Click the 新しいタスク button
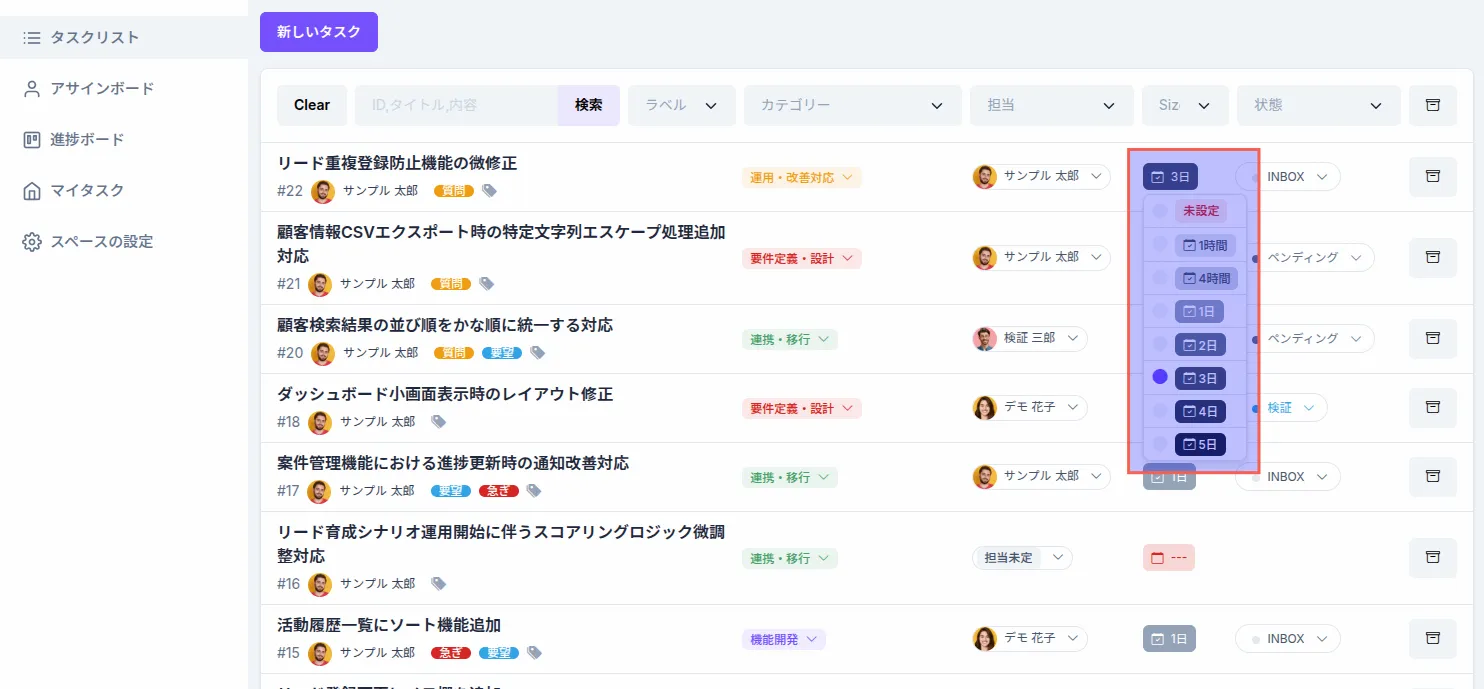 pos(318,31)
